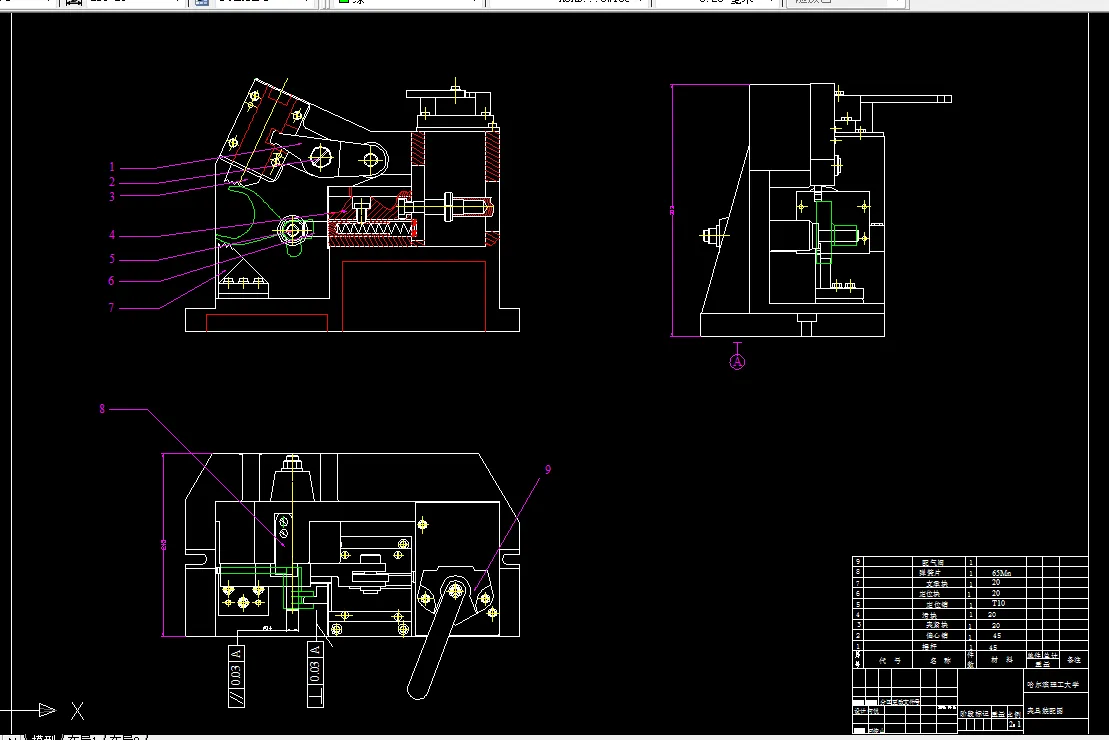This screenshot has width=1109, height=740.
Task: Click material 20 in parts row 3
Action: (996, 625)
